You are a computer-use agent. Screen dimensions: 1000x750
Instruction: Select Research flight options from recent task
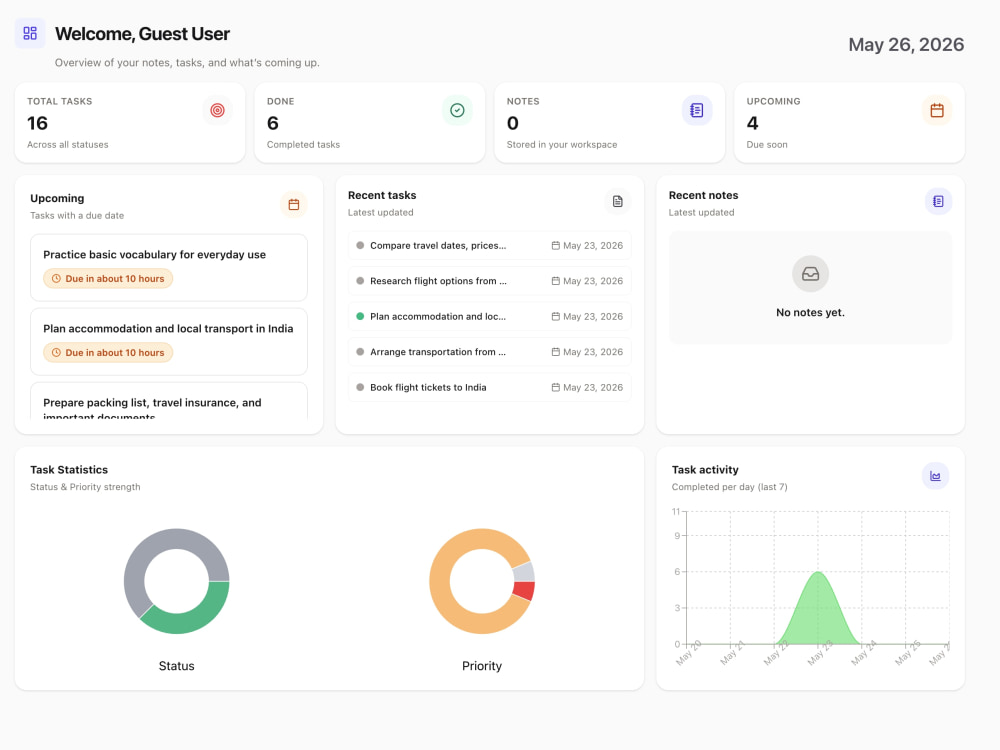coord(490,281)
